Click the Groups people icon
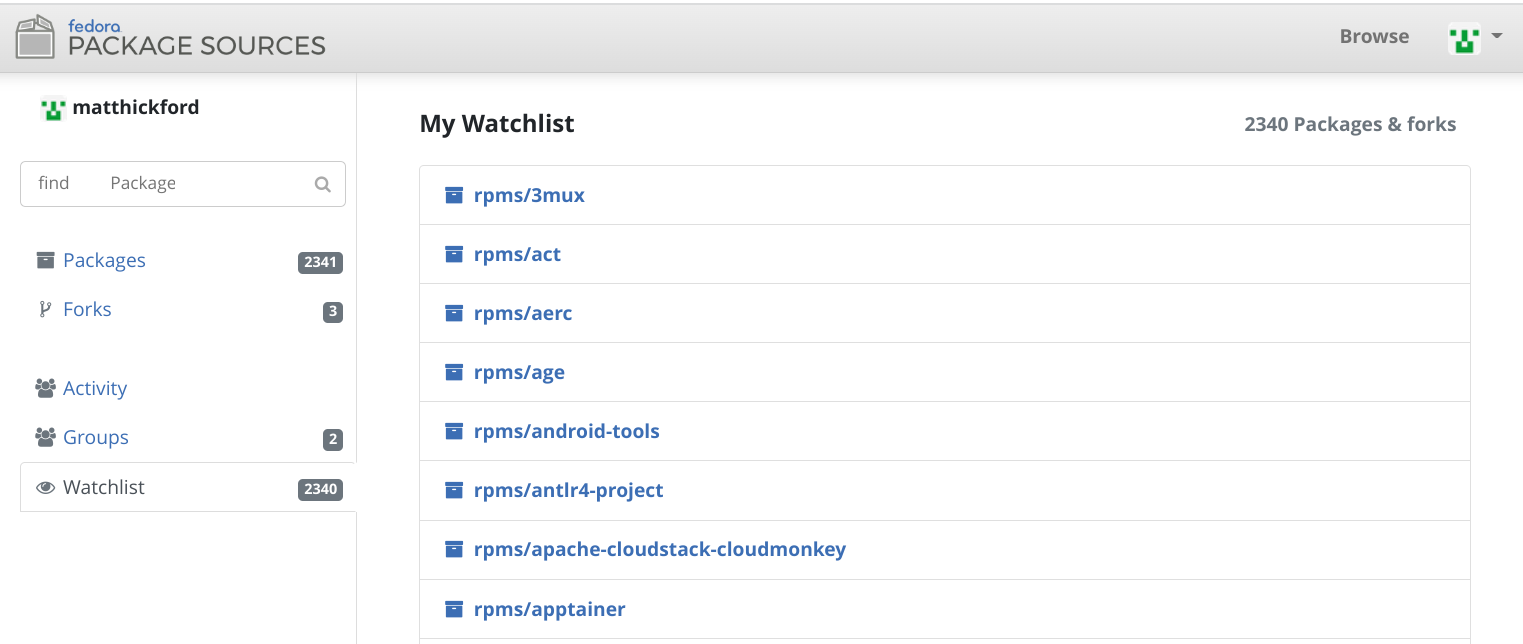This screenshot has height=644, width=1523. [x=45, y=437]
